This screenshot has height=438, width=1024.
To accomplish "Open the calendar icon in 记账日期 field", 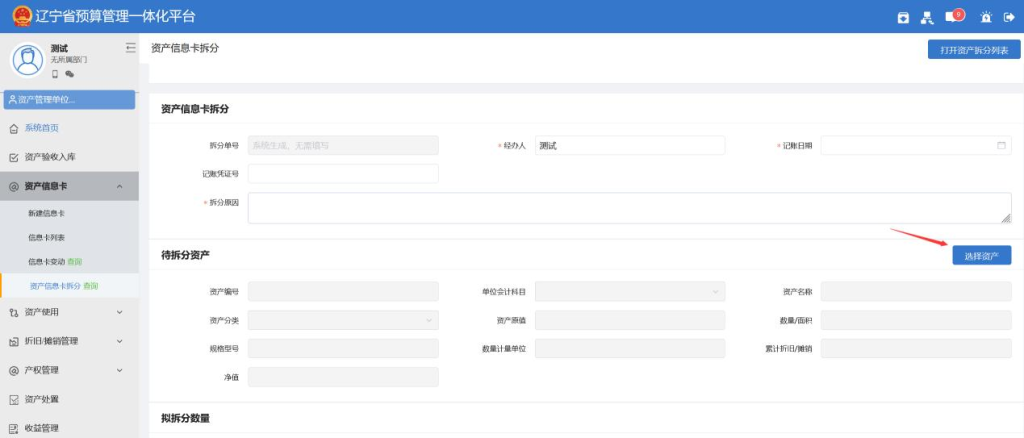I will pyautogui.click(x=1001, y=146).
